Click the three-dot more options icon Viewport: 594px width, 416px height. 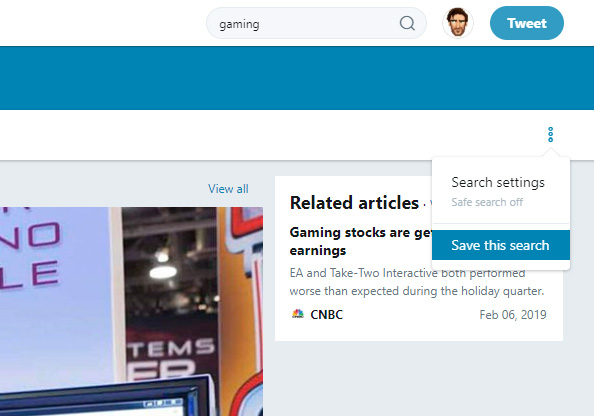[x=550, y=134]
